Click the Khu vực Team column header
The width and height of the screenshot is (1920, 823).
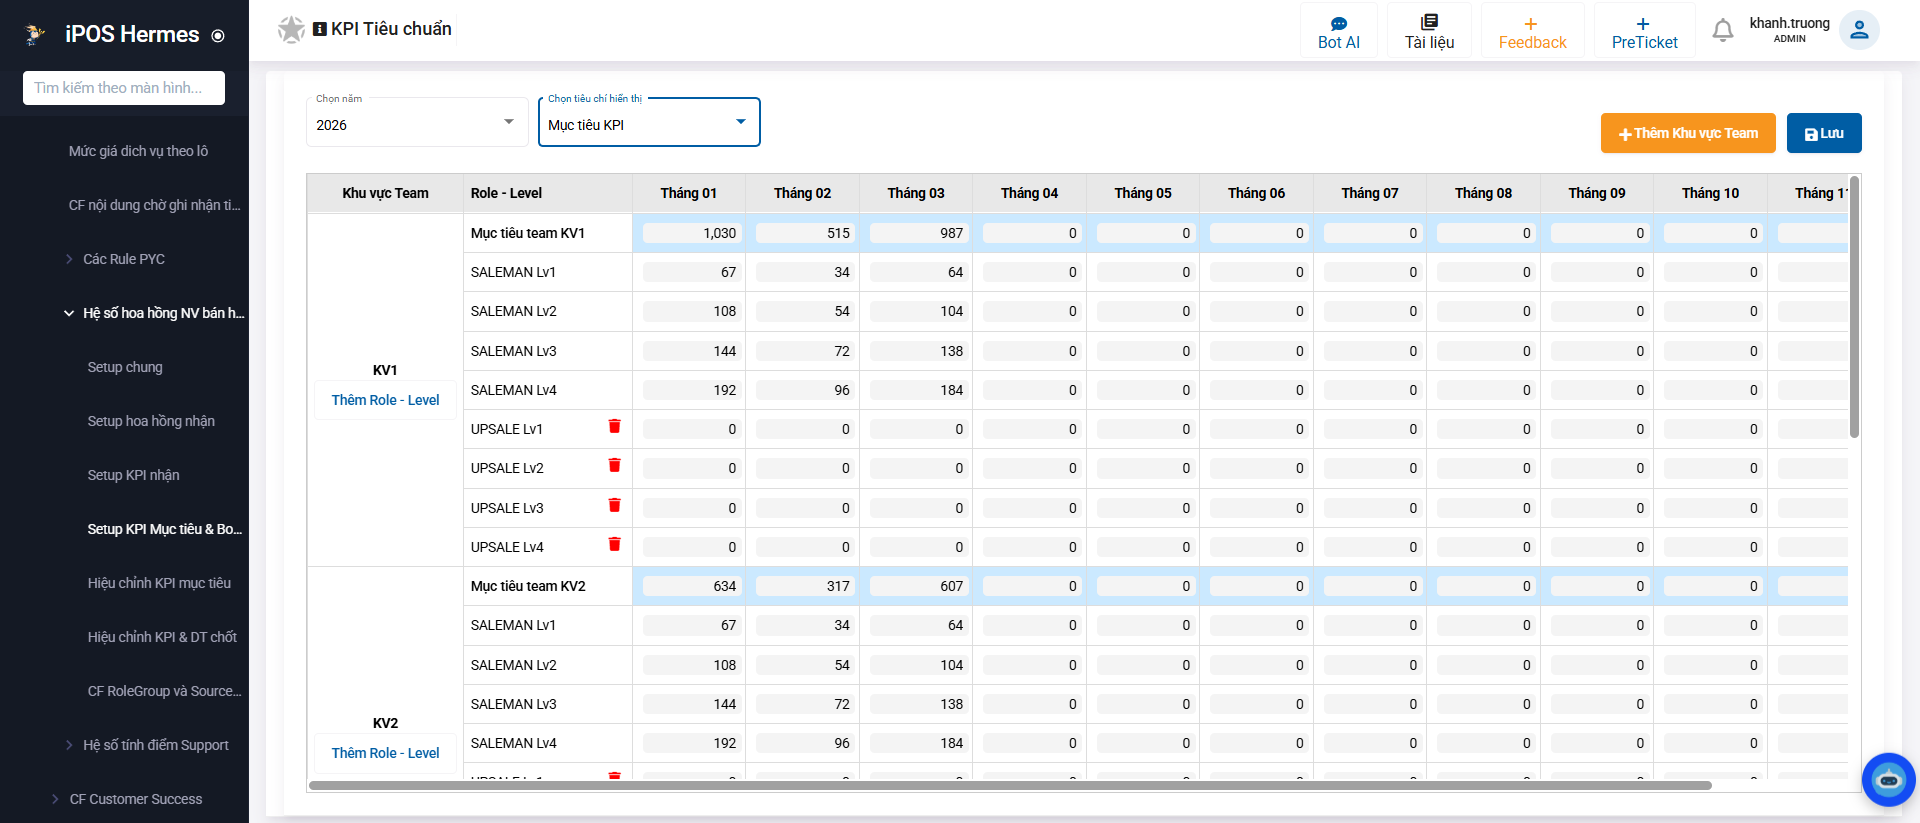[x=385, y=193]
